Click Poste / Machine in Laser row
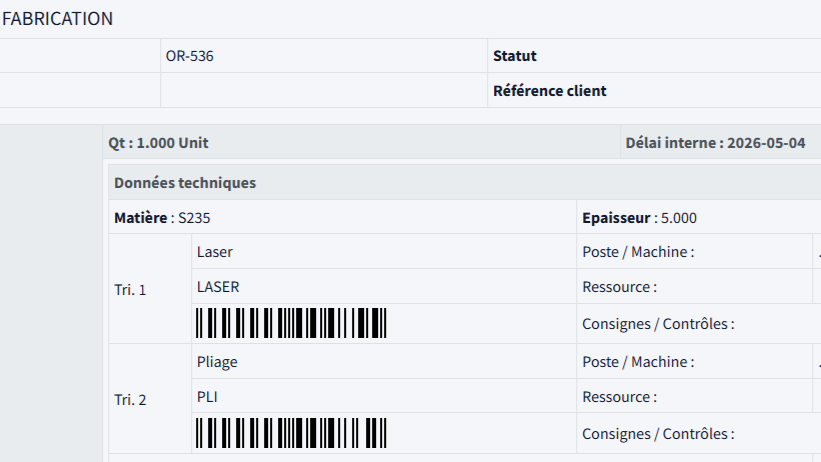 [638, 252]
